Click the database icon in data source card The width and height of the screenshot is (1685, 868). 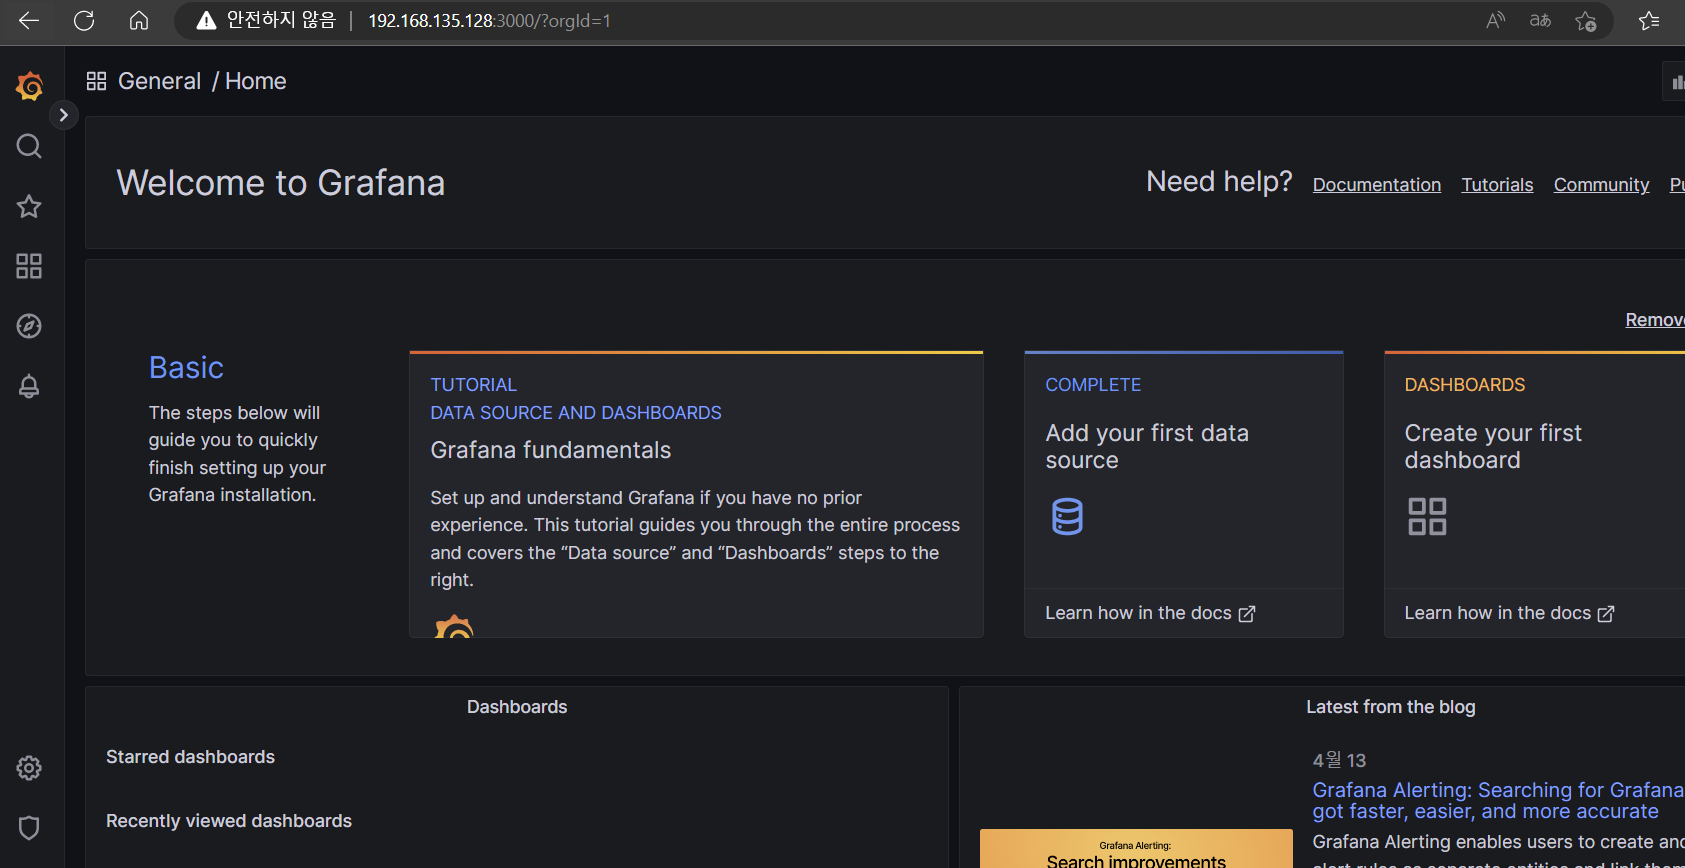(1067, 517)
